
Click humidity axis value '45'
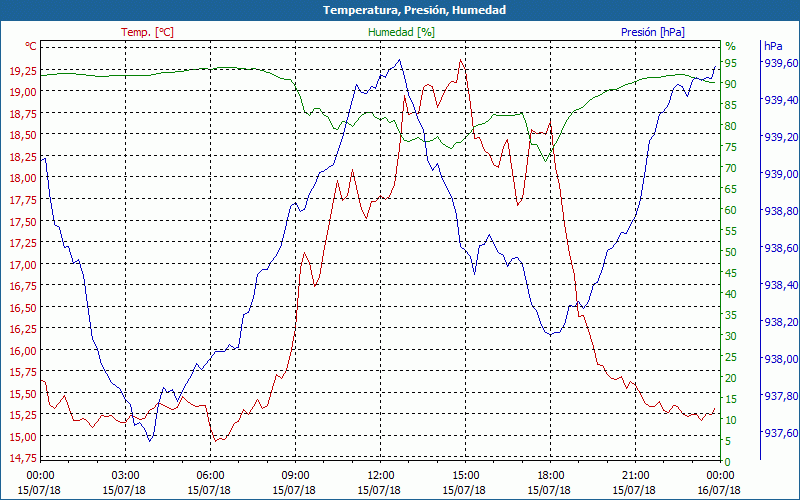tap(731, 273)
